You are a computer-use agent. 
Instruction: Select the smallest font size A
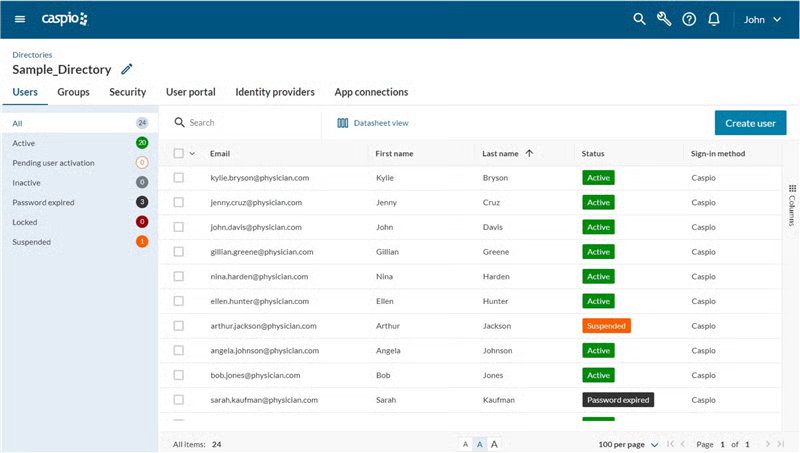pos(465,444)
